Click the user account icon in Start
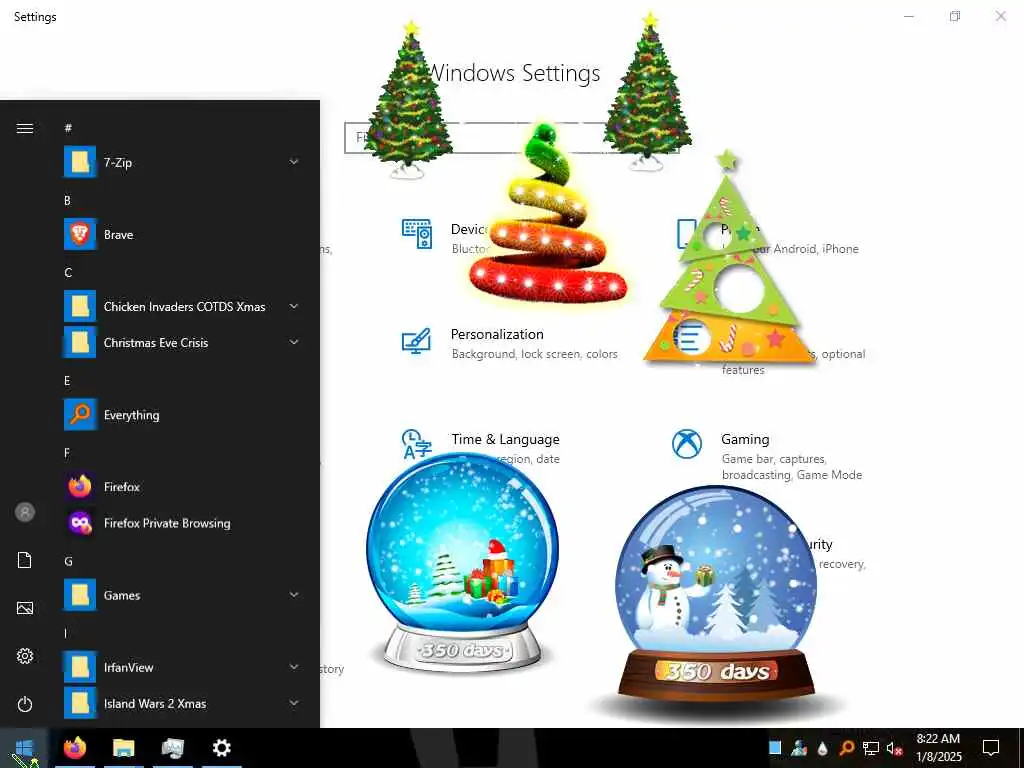The height and width of the screenshot is (768, 1024). [x=25, y=512]
